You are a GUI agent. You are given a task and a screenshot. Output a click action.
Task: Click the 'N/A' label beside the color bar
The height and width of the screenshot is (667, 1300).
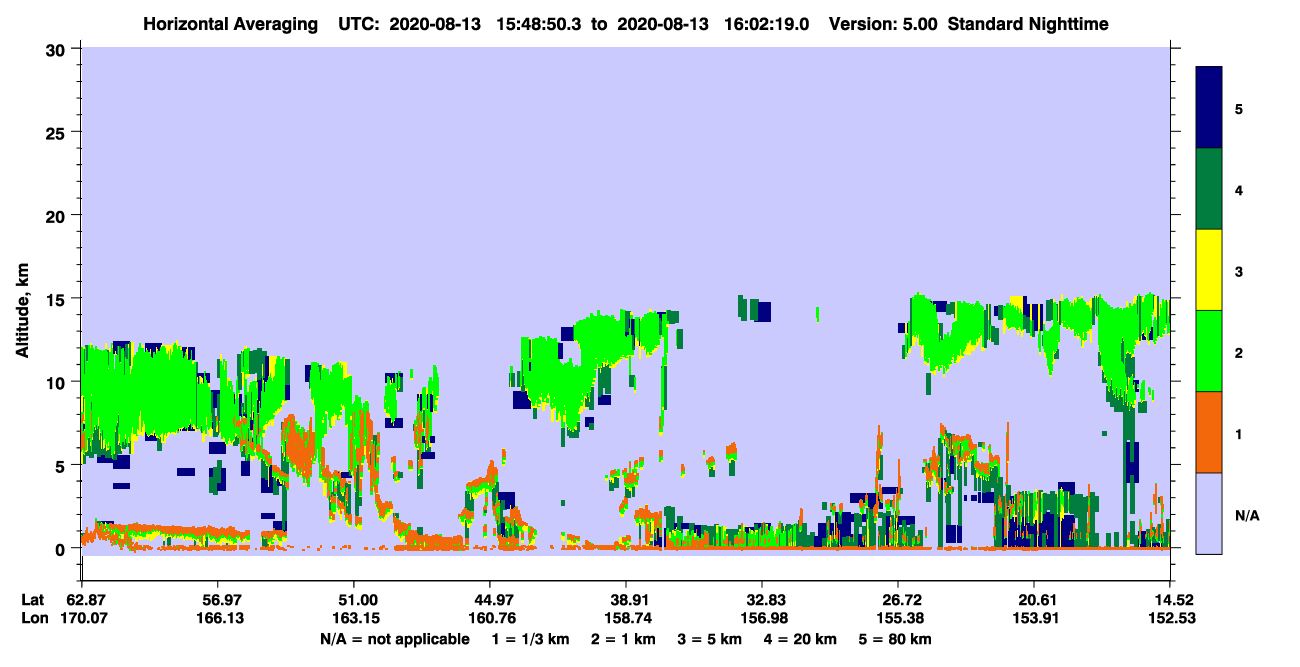tap(1246, 515)
